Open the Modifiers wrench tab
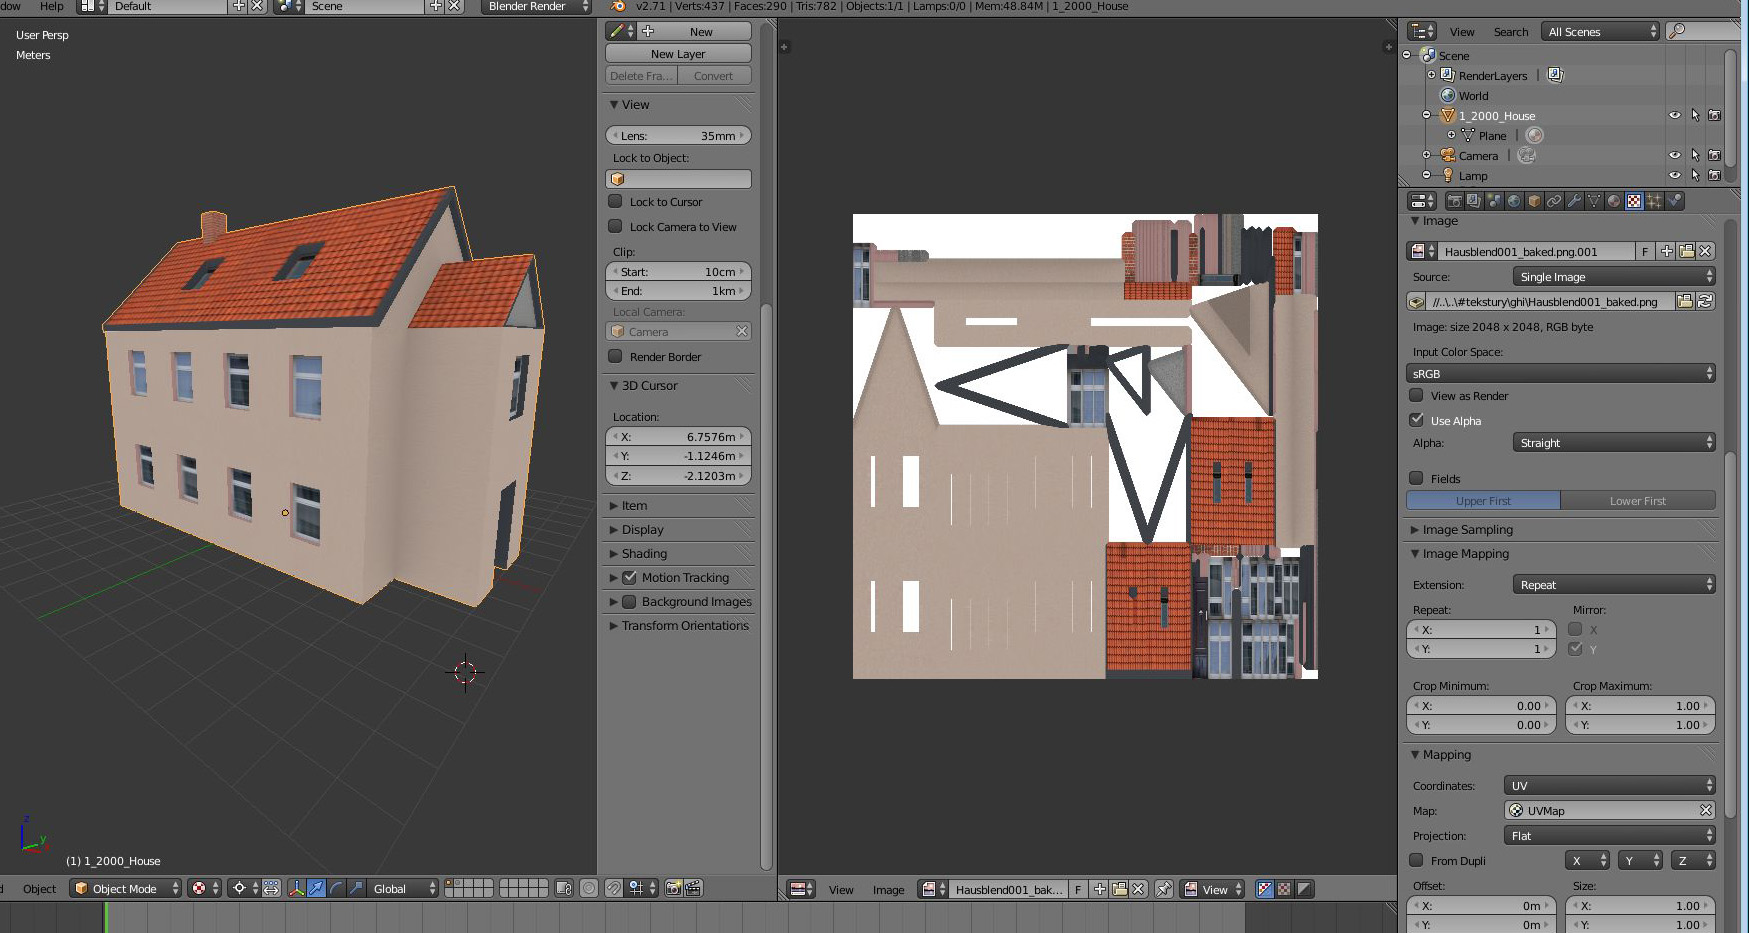 [1574, 201]
